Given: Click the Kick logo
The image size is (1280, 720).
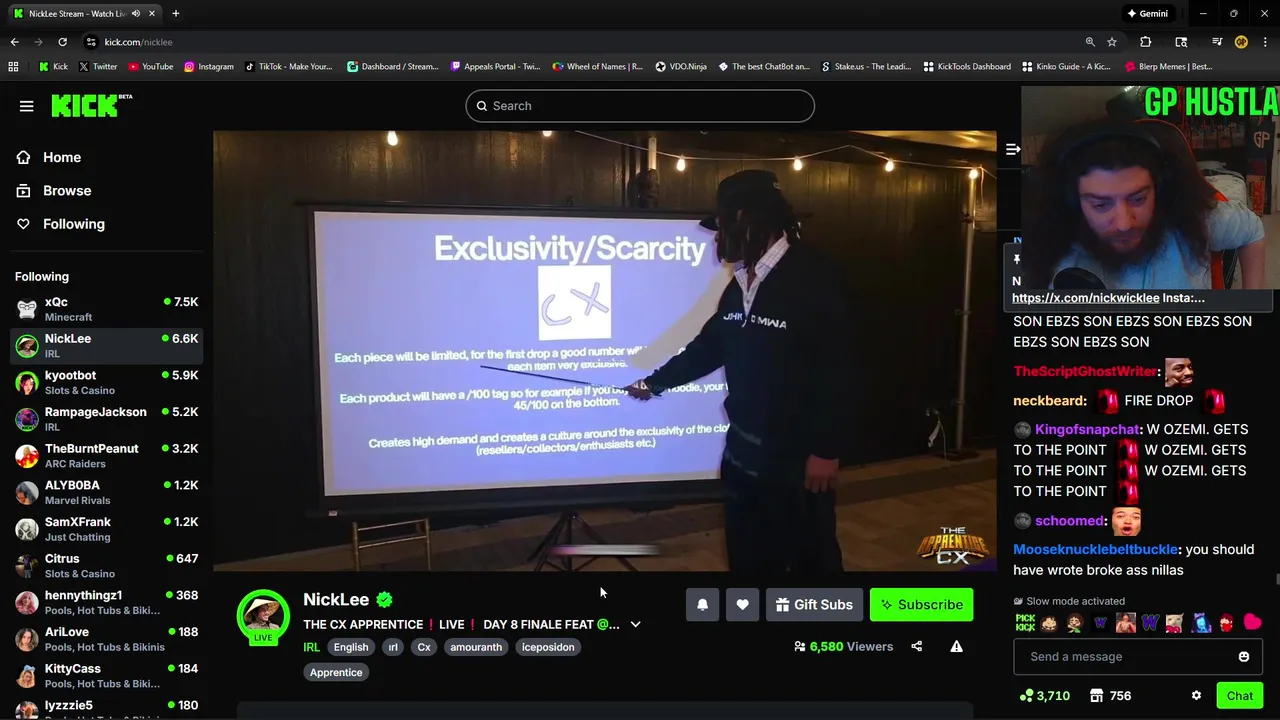Looking at the screenshot, I should (x=91, y=106).
